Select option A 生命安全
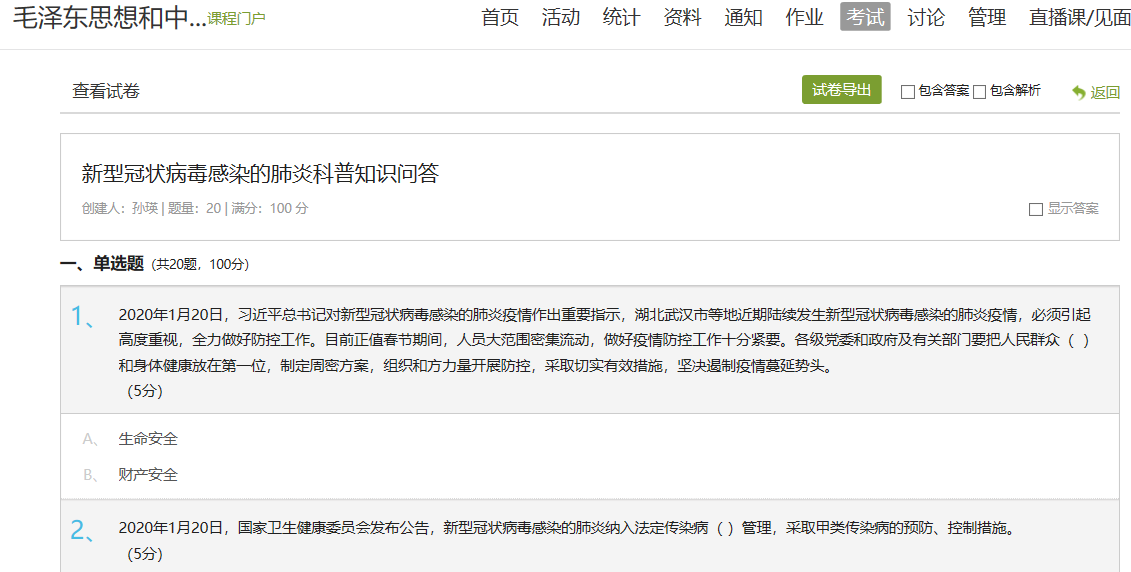This screenshot has height=572, width=1131. pyautogui.click(x=148, y=439)
